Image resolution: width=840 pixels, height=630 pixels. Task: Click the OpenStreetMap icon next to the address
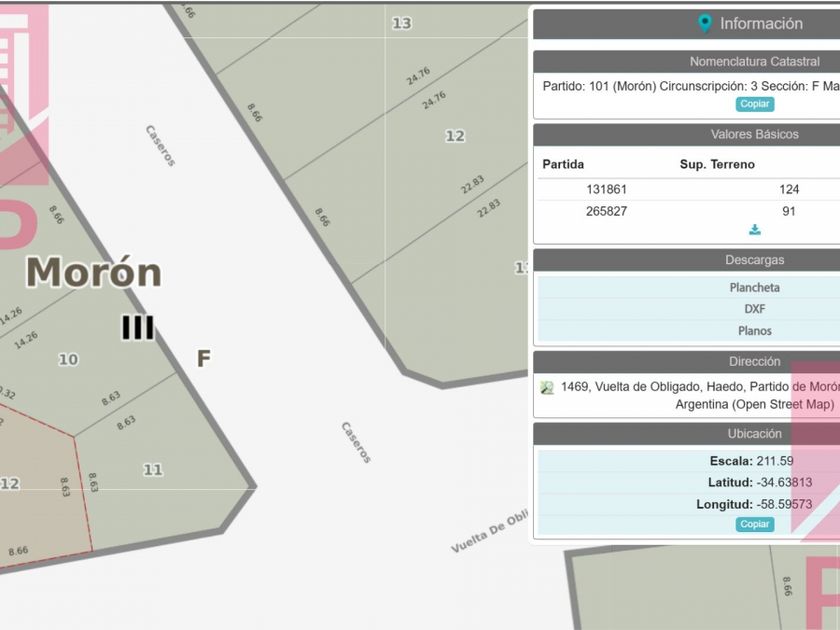[547, 387]
